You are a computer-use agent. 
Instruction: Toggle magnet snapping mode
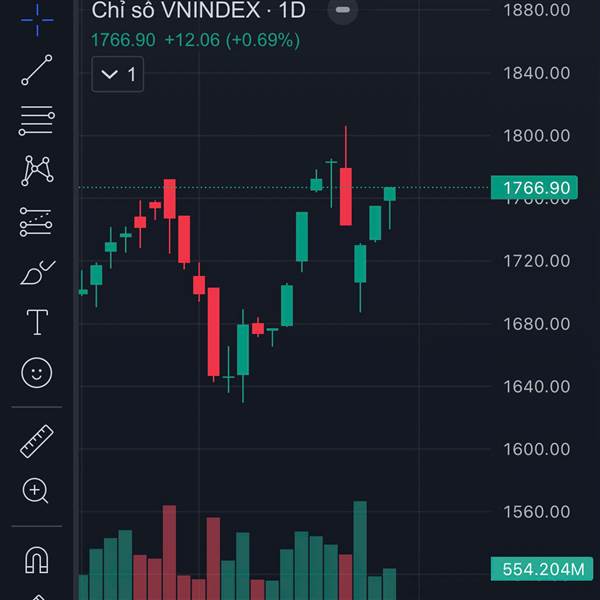(37, 560)
